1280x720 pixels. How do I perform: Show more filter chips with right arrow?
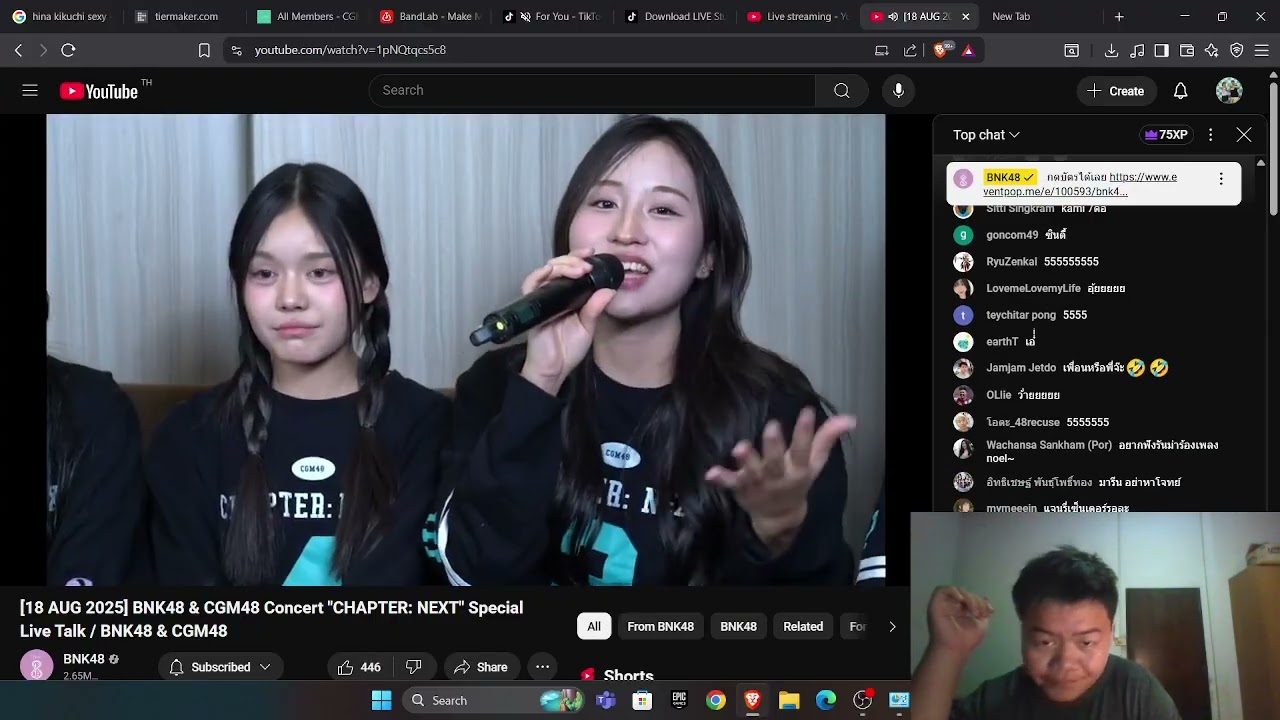pyautogui.click(x=892, y=627)
